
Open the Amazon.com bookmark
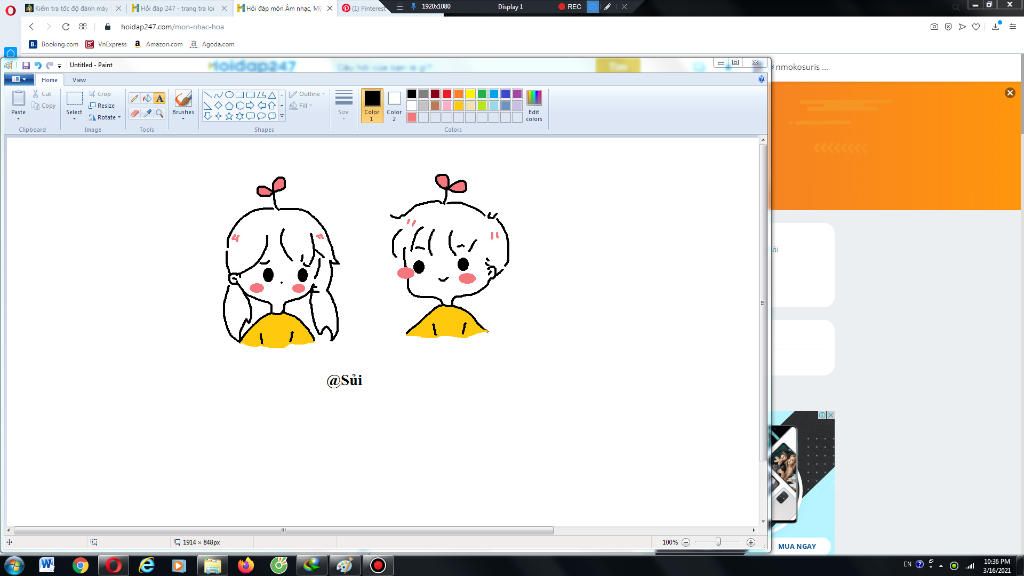tap(158, 44)
